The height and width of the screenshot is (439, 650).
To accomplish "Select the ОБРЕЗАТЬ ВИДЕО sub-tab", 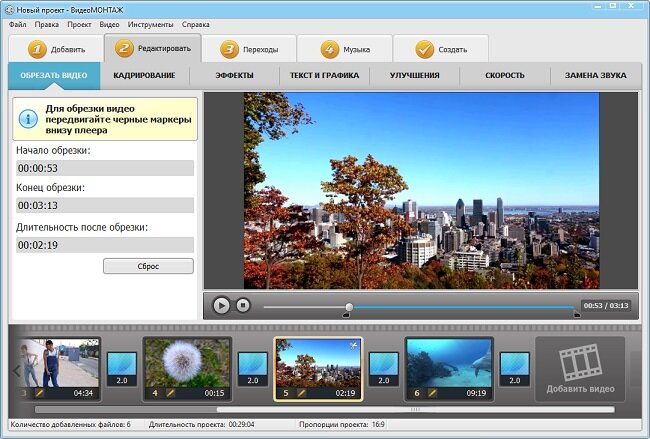I will pos(54,75).
